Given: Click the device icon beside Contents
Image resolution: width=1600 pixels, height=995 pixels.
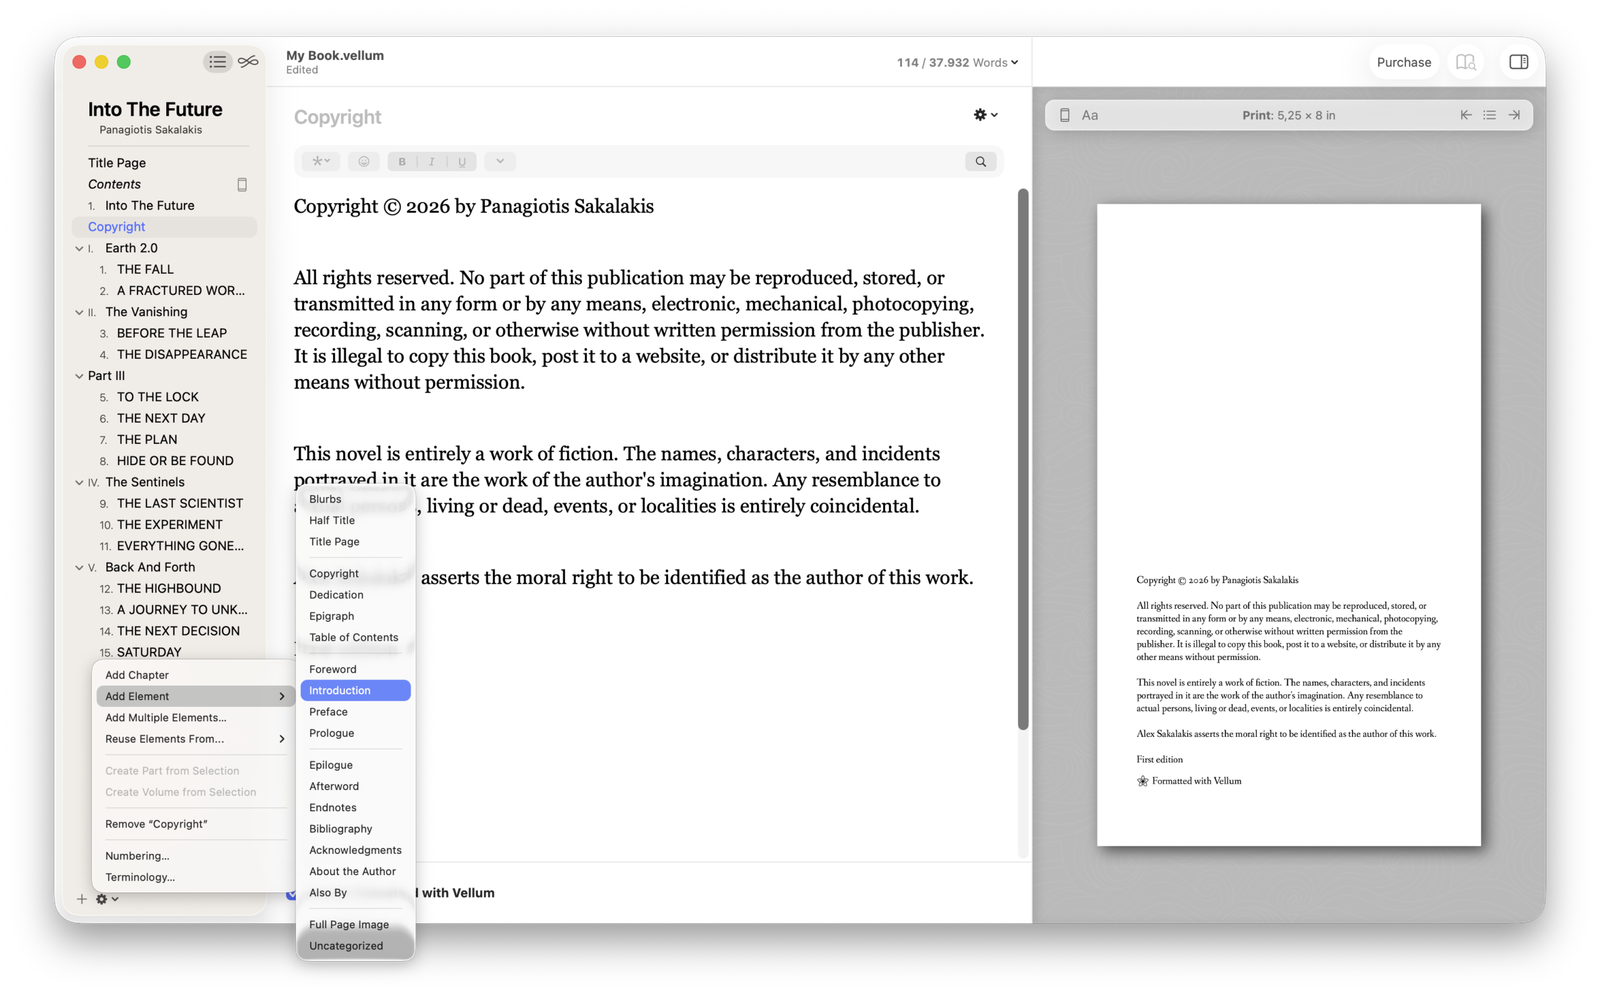Looking at the screenshot, I should [x=242, y=185].
